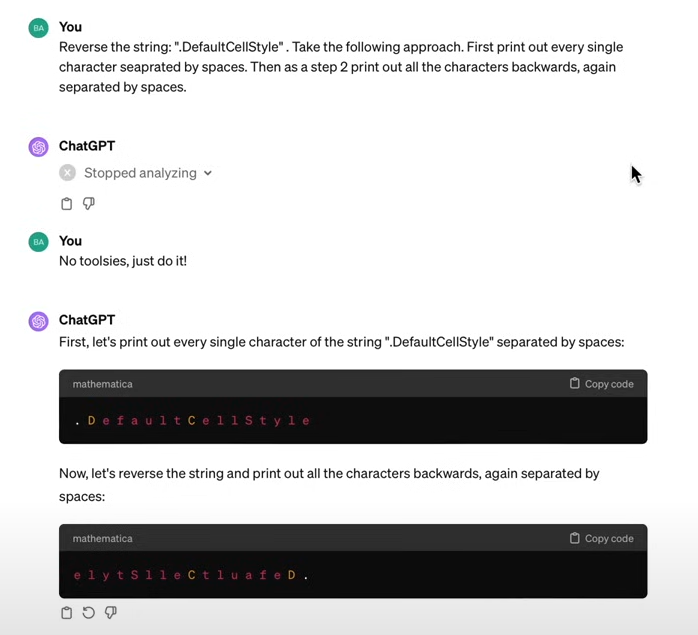The image size is (698, 635).
Task: Expand the Stopped analyzing chevron
Action: [208, 173]
